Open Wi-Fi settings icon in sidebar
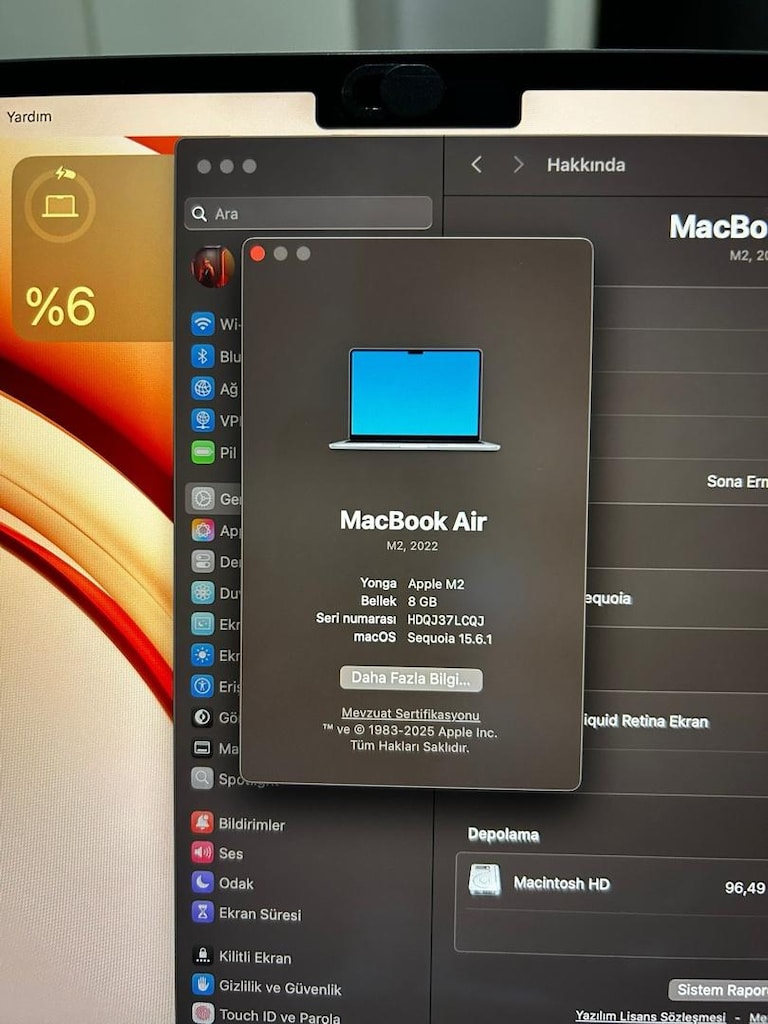This screenshot has height=1024, width=768. tap(202, 324)
